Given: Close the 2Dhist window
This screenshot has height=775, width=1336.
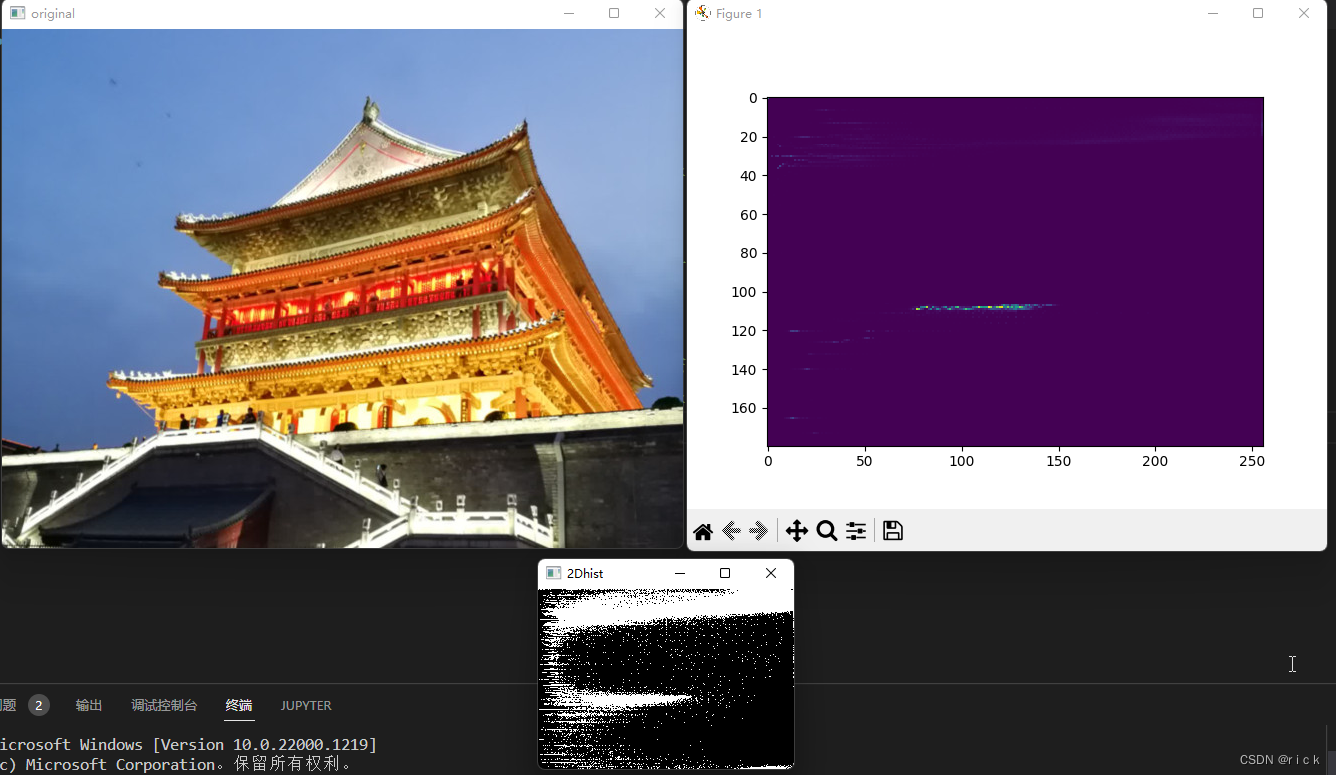Looking at the screenshot, I should (x=771, y=573).
